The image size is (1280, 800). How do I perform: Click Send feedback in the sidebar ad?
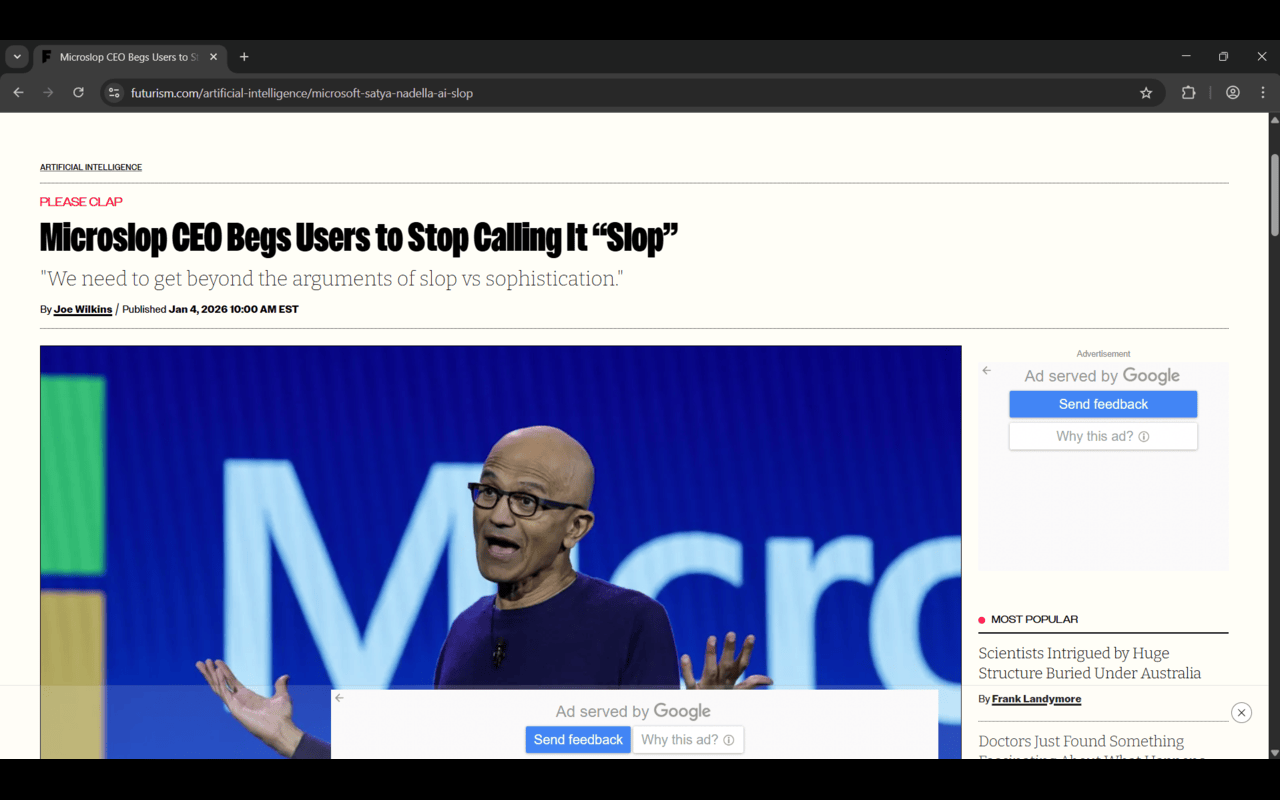point(1103,404)
